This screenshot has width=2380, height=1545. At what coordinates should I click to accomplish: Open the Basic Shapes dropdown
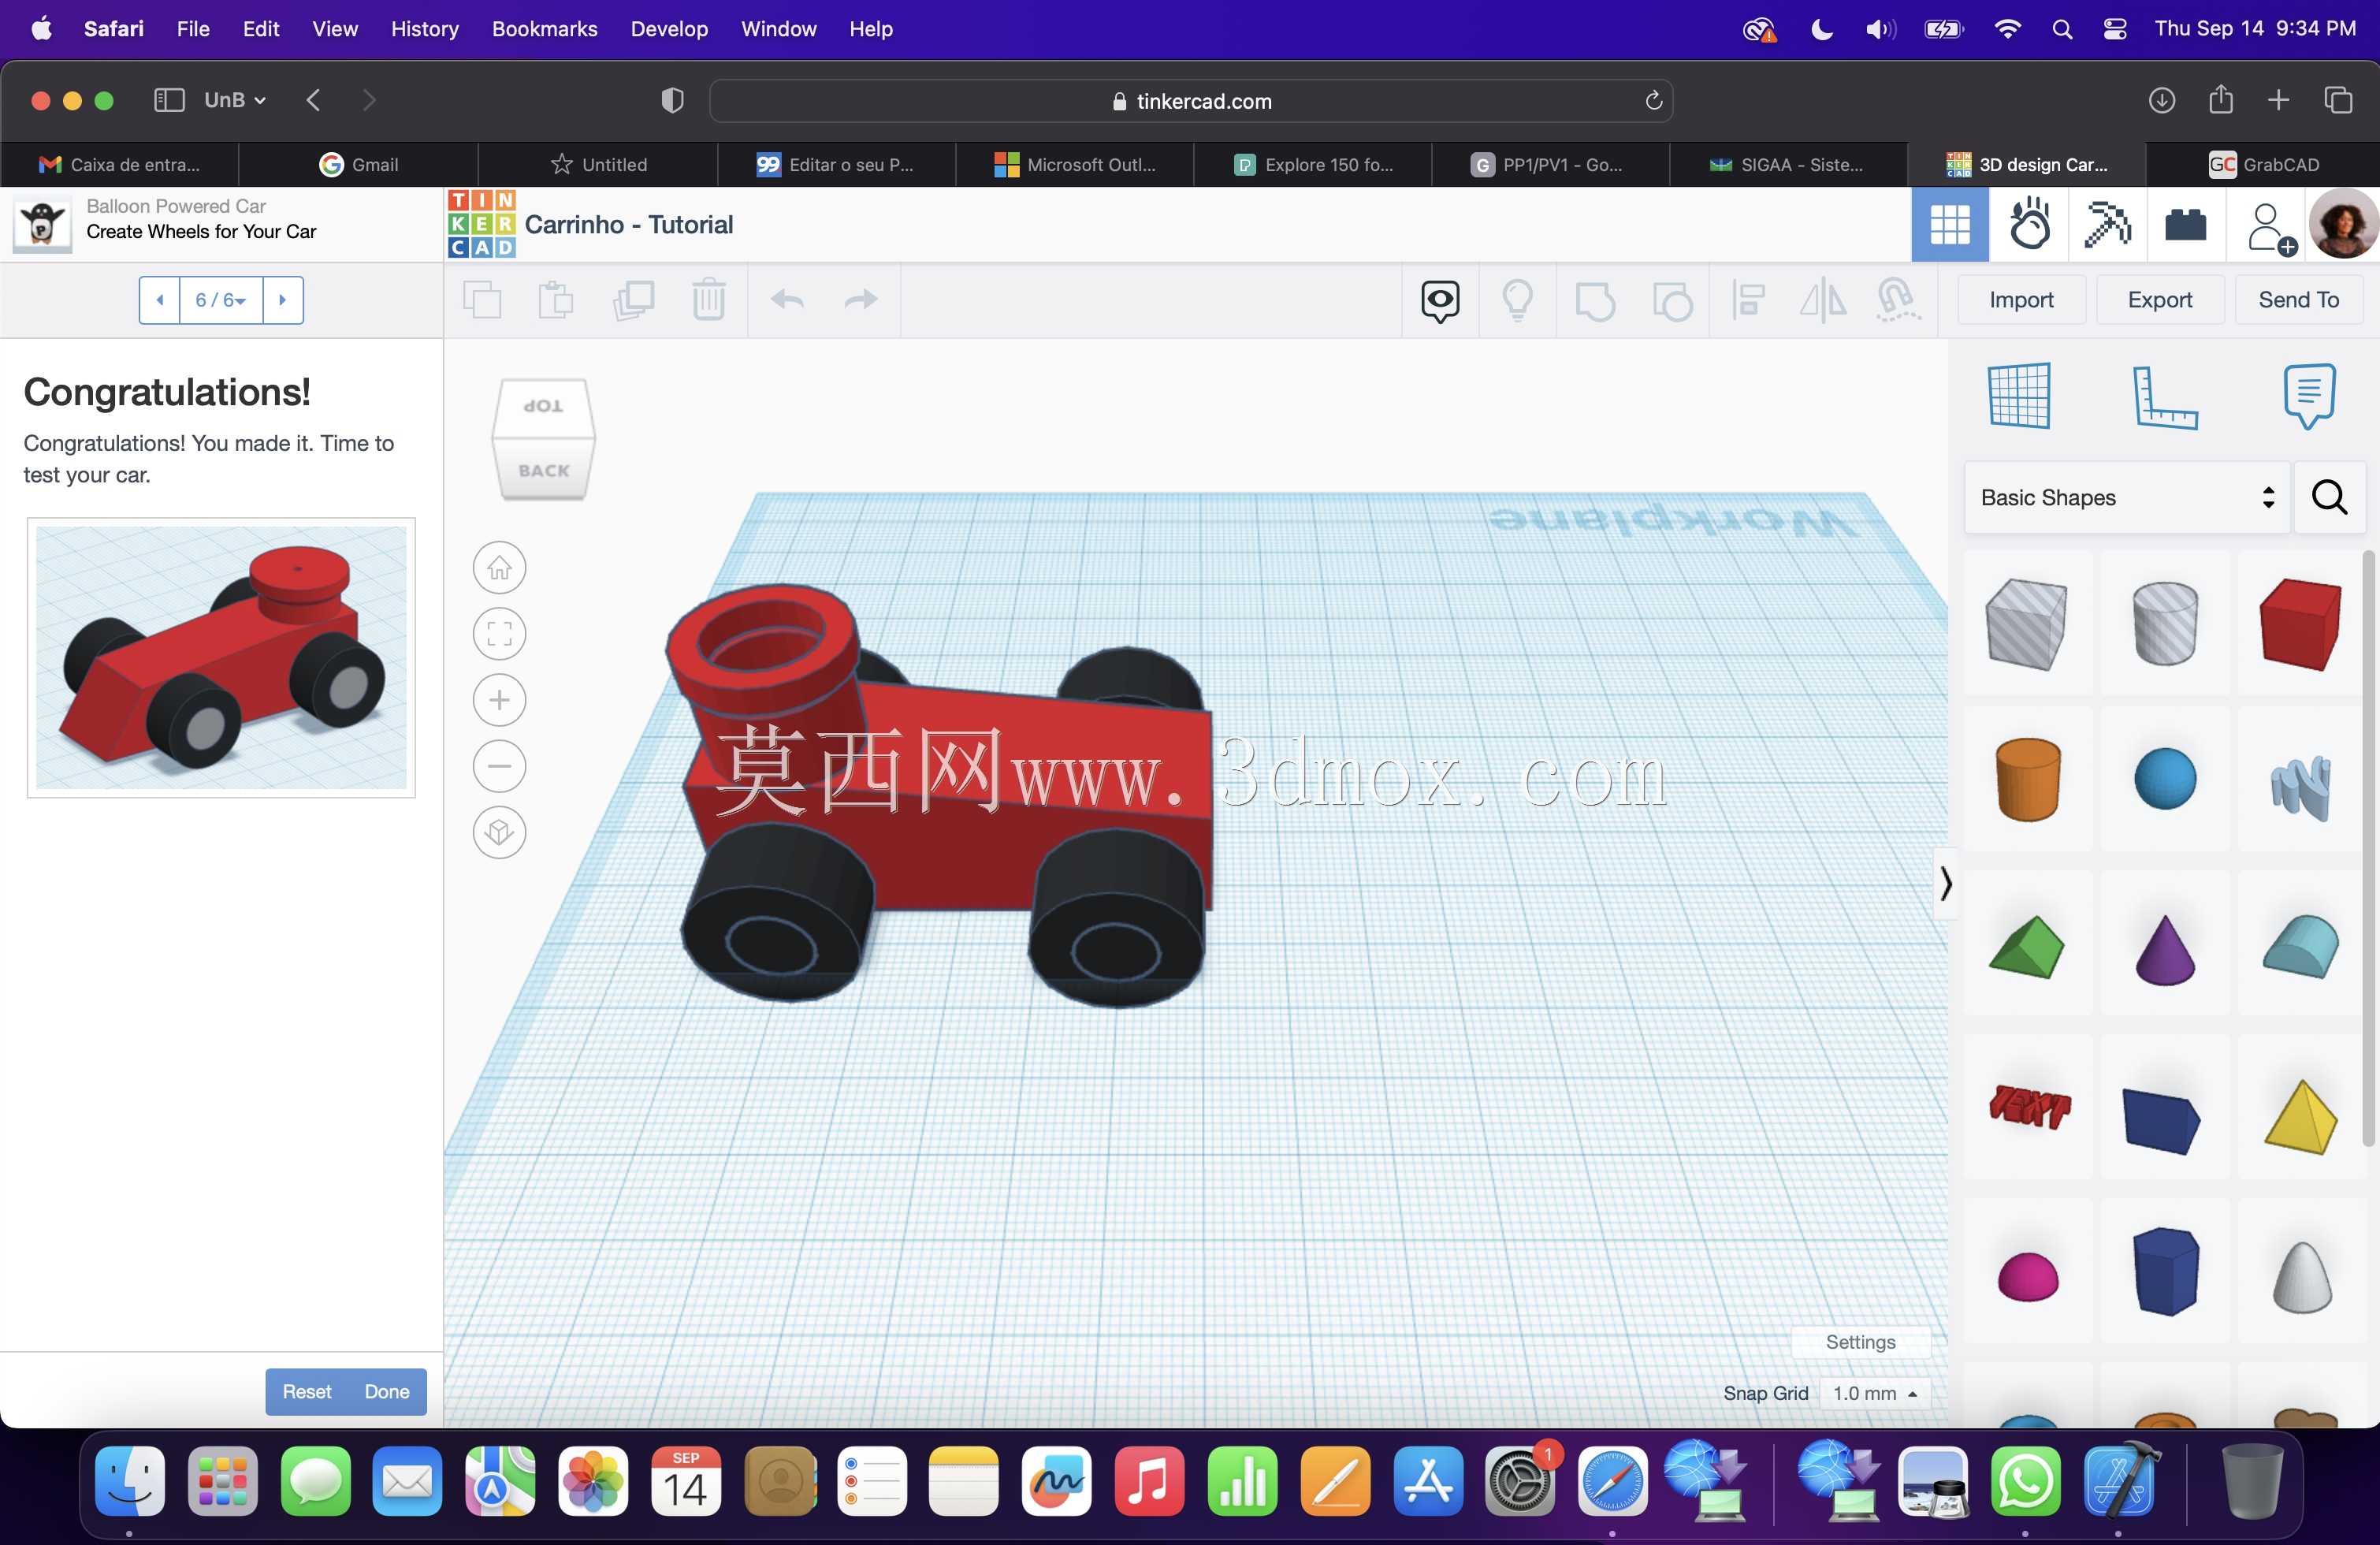pyautogui.click(x=2127, y=497)
